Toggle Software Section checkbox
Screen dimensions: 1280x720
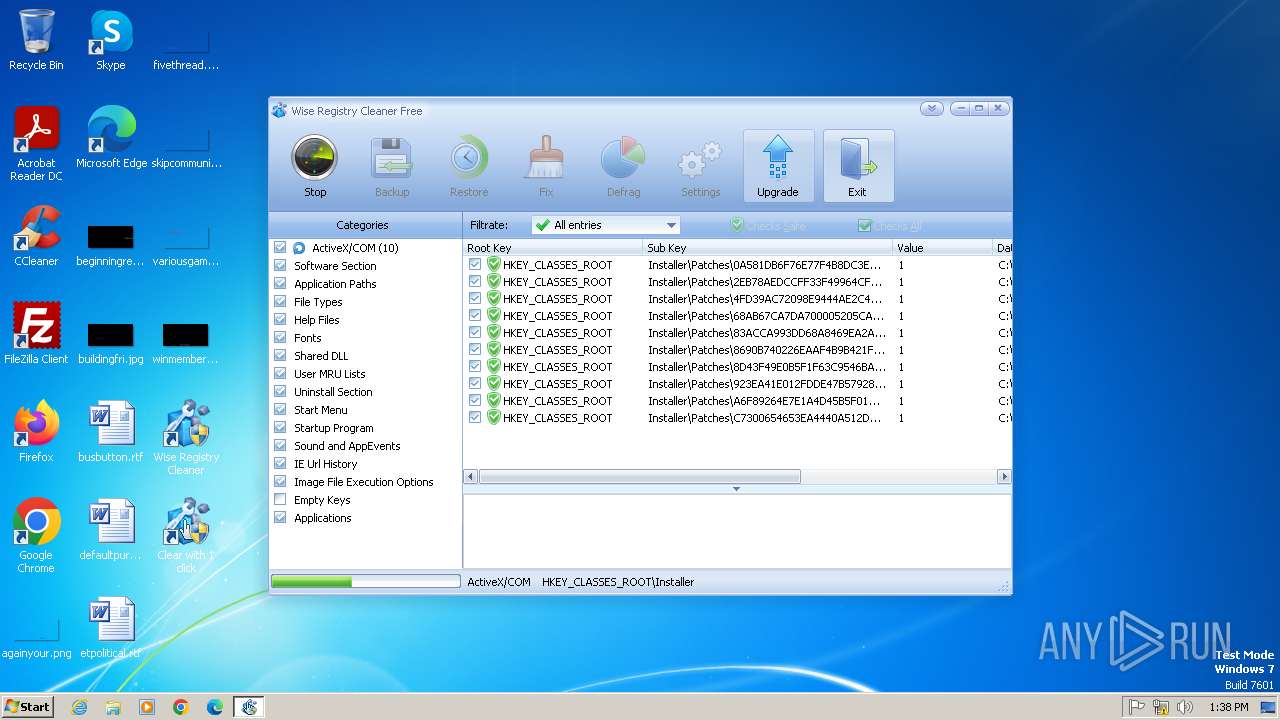[280, 266]
